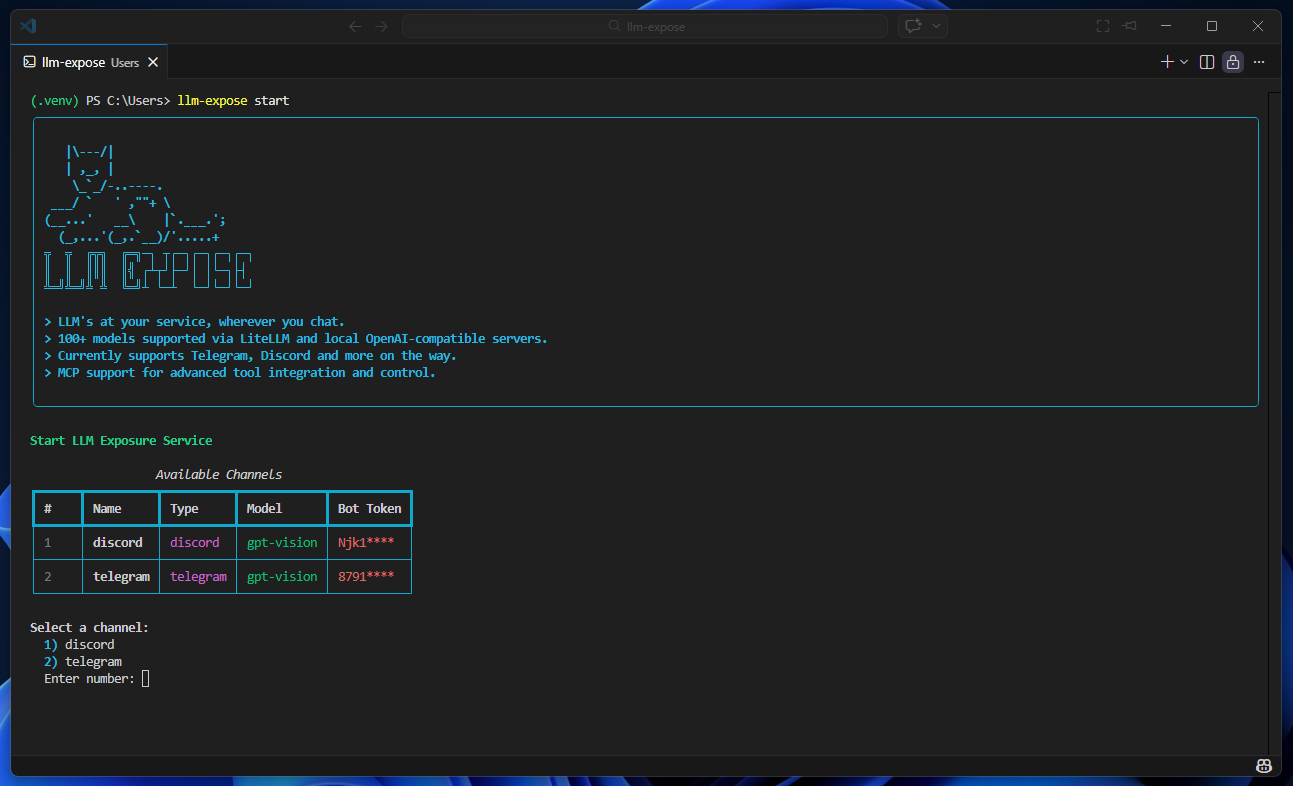Click 'gpt-vision' in the discord row

[282, 542]
